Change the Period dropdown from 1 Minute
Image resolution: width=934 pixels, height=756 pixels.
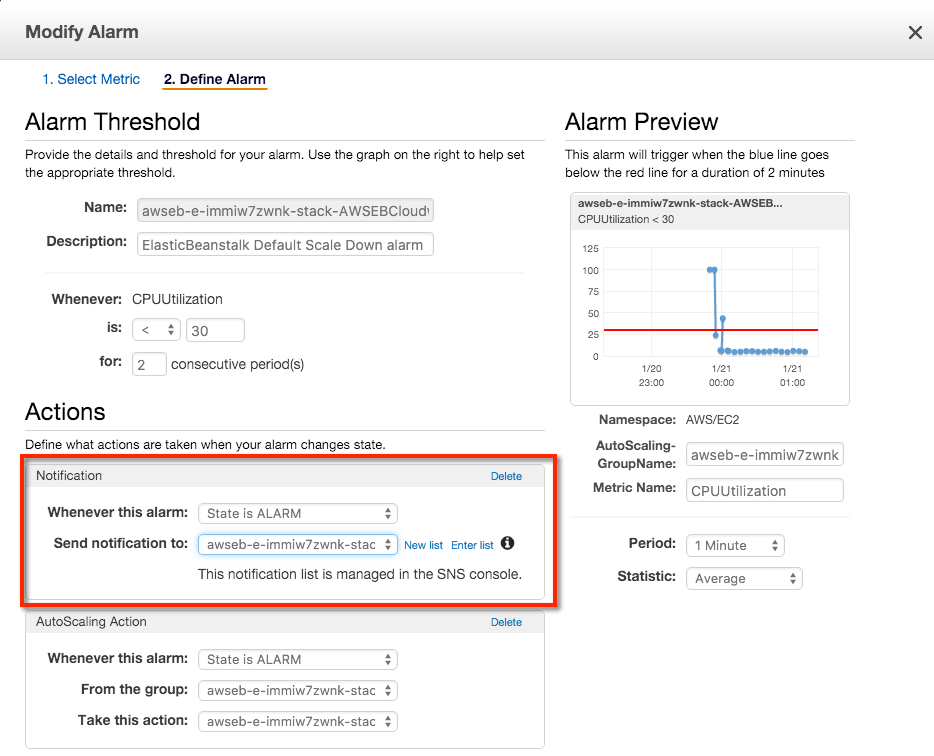pos(735,545)
